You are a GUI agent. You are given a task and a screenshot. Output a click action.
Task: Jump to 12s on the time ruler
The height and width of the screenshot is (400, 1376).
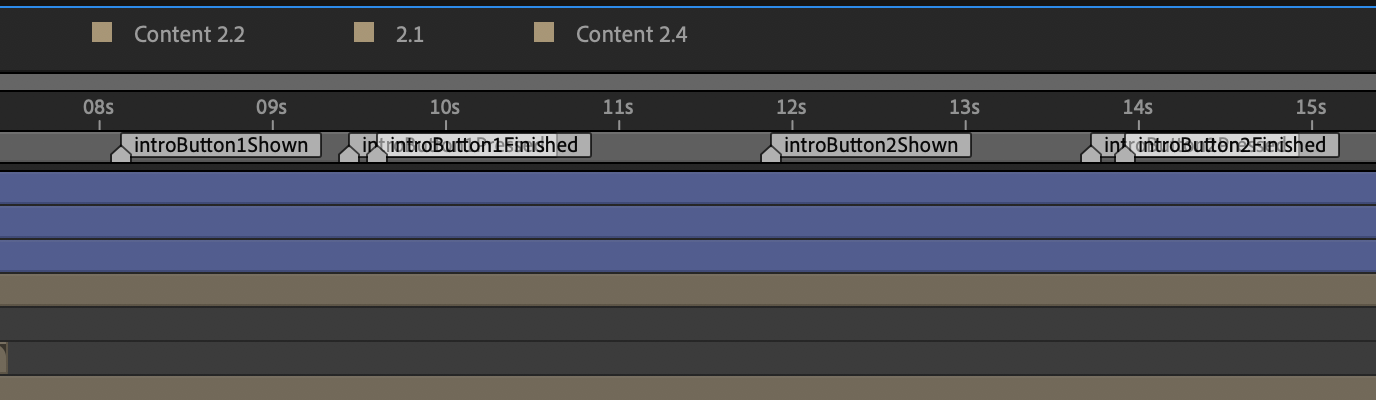pyautogui.click(x=791, y=108)
